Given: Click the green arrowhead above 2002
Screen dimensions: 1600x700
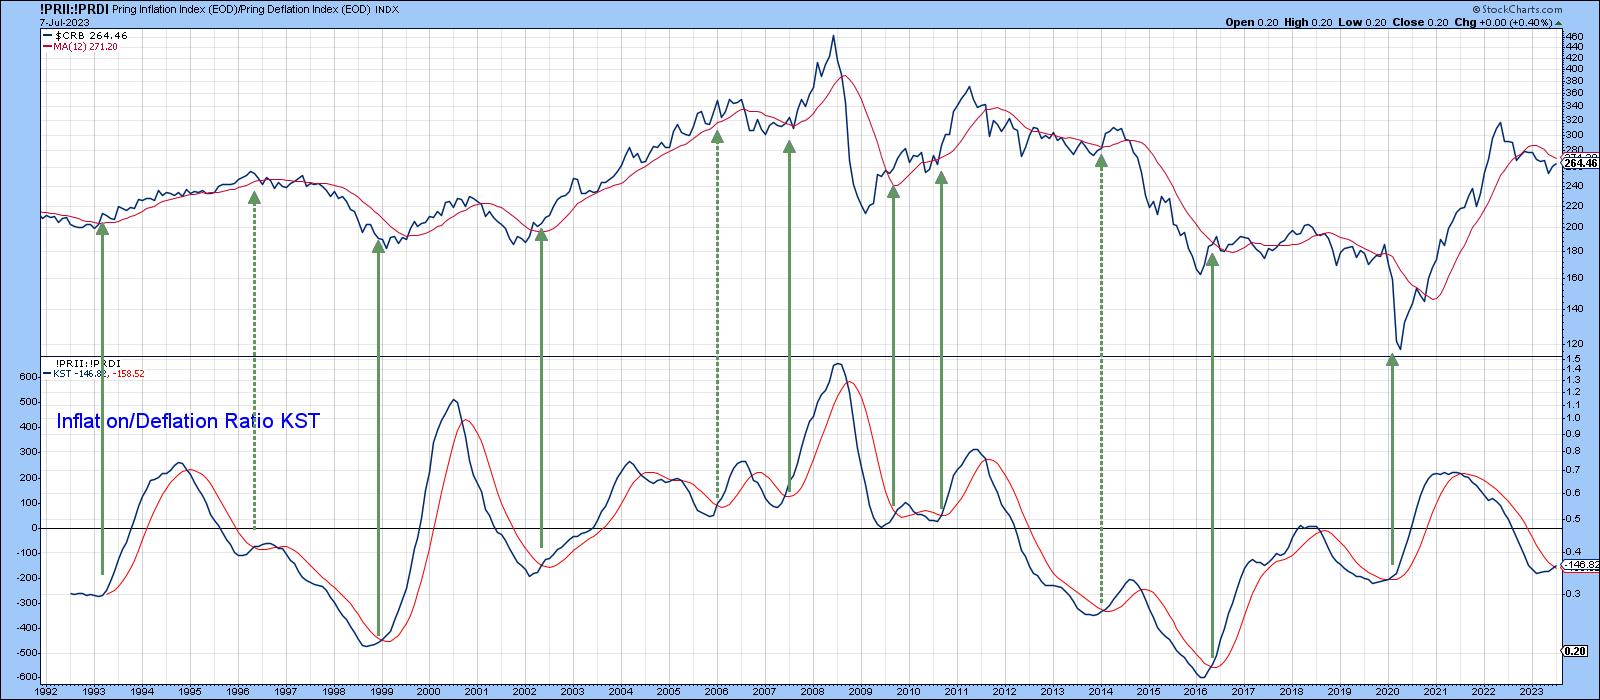Looking at the screenshot, I should (x=541, y=234).
